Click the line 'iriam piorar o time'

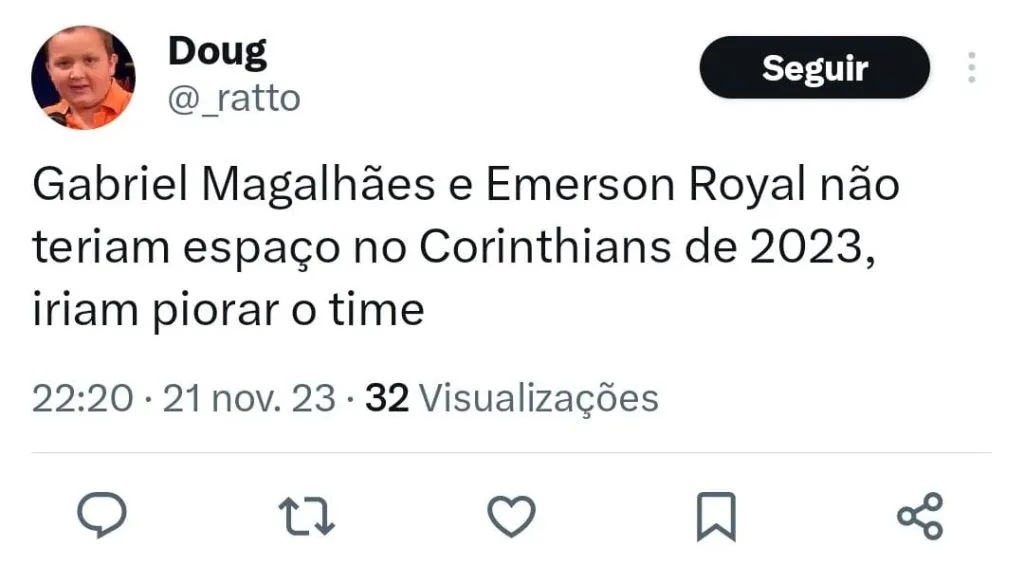[228, 310]
